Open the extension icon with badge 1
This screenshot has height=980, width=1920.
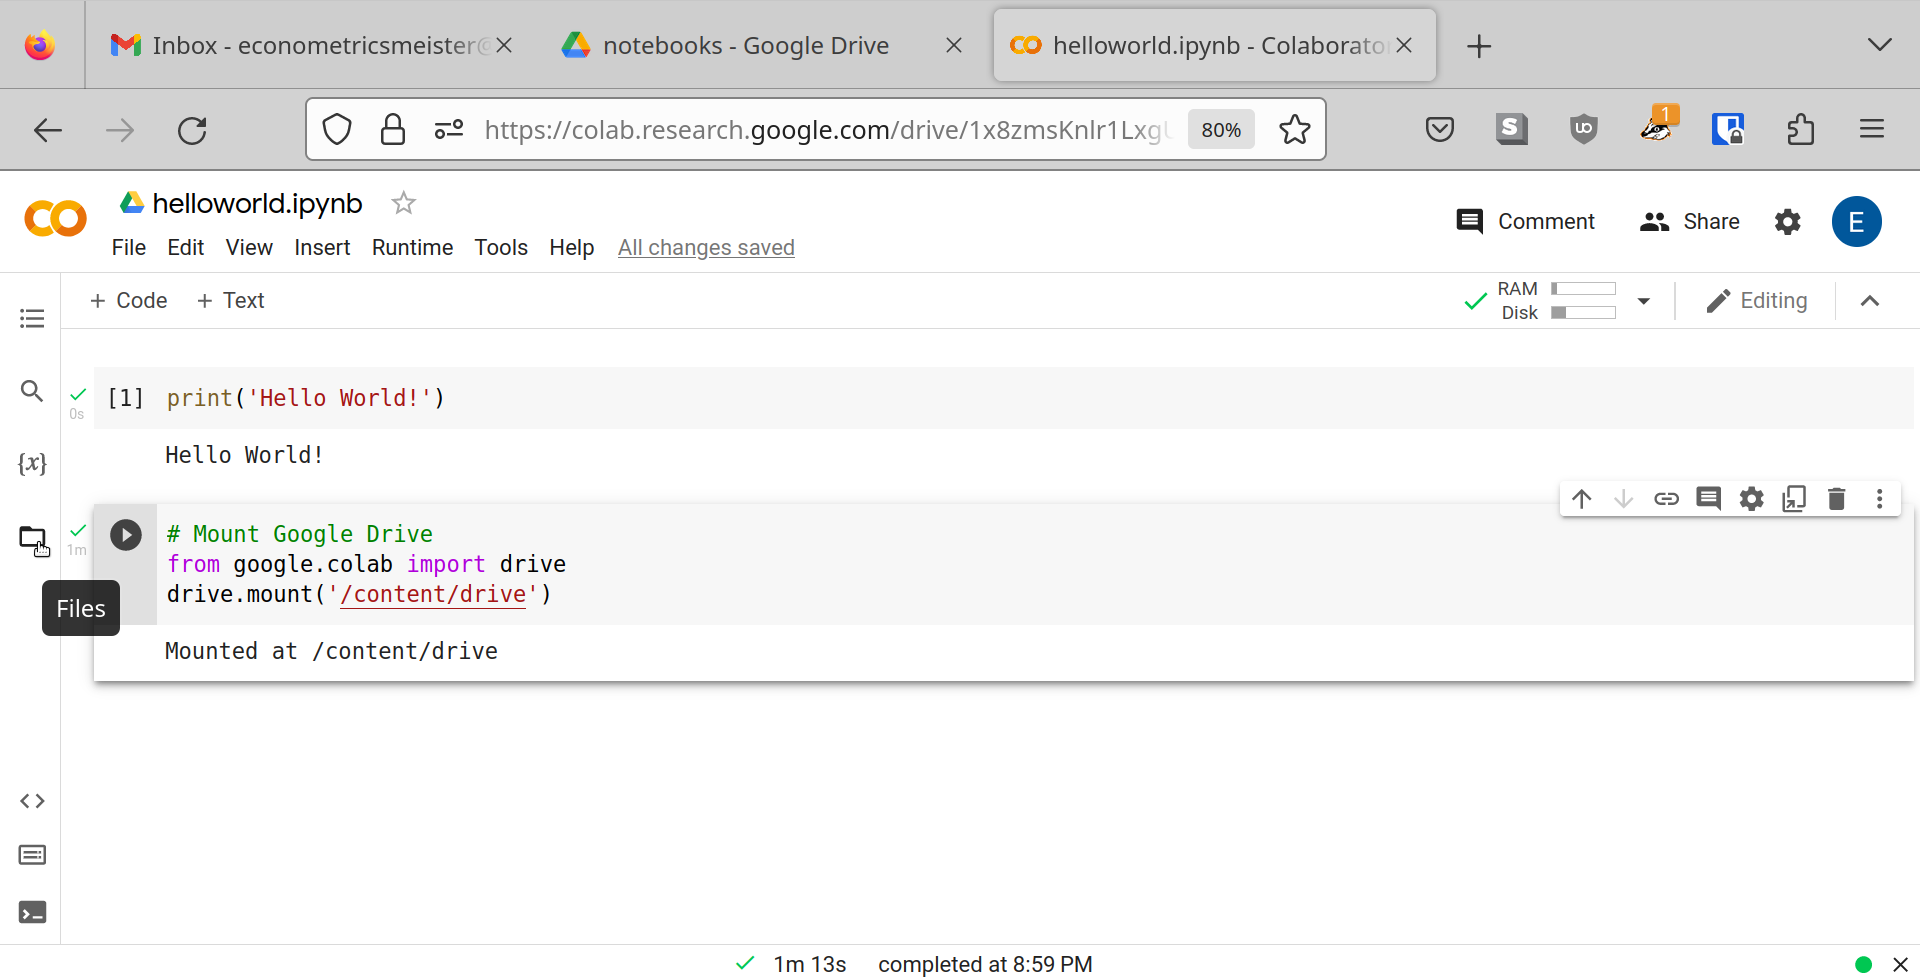[x=1658, y=127]
